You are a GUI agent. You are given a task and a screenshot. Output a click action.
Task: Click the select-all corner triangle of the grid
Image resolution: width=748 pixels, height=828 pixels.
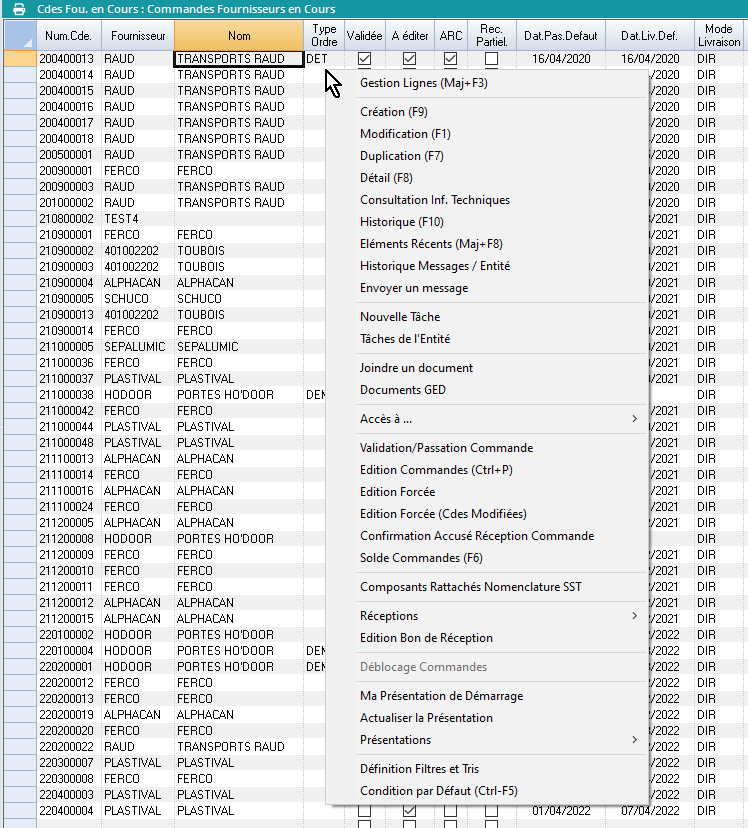click(x=19, y=36)
